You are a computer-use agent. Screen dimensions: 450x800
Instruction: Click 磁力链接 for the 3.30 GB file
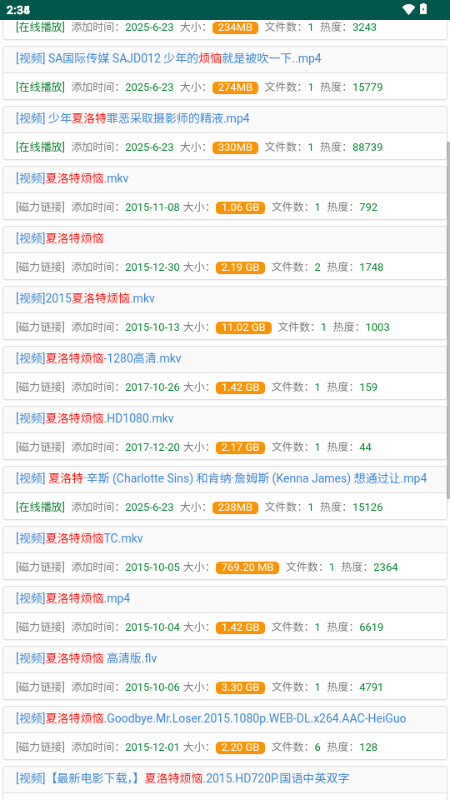click(x=40, y=687)
